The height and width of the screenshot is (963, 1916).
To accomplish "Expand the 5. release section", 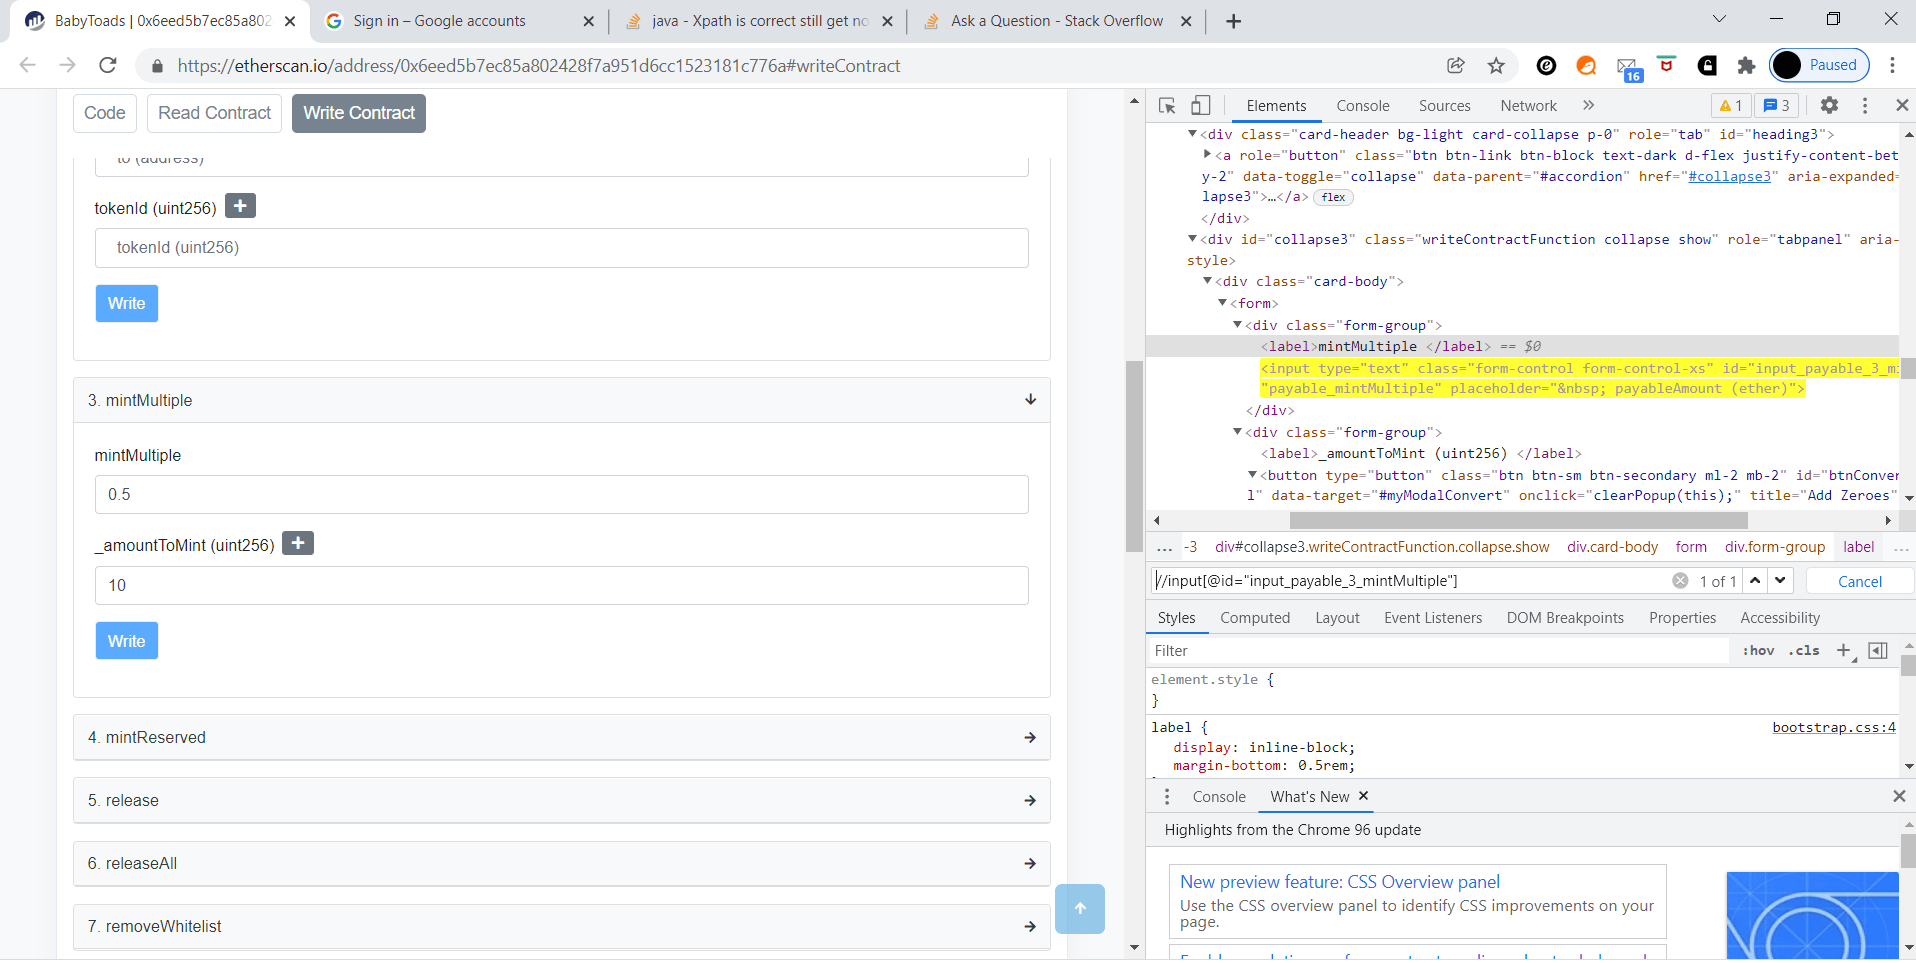I will coord(562,800).
